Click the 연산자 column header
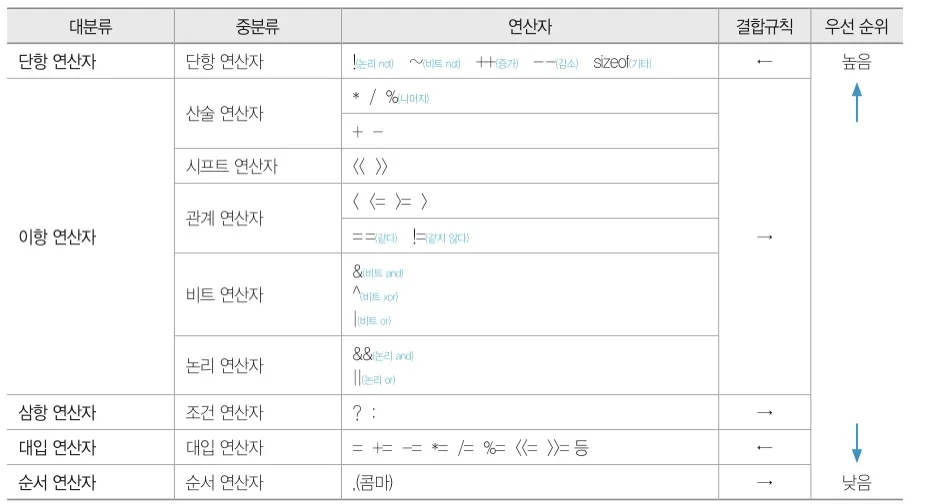926x504 pixels. [x=530, y=26]
